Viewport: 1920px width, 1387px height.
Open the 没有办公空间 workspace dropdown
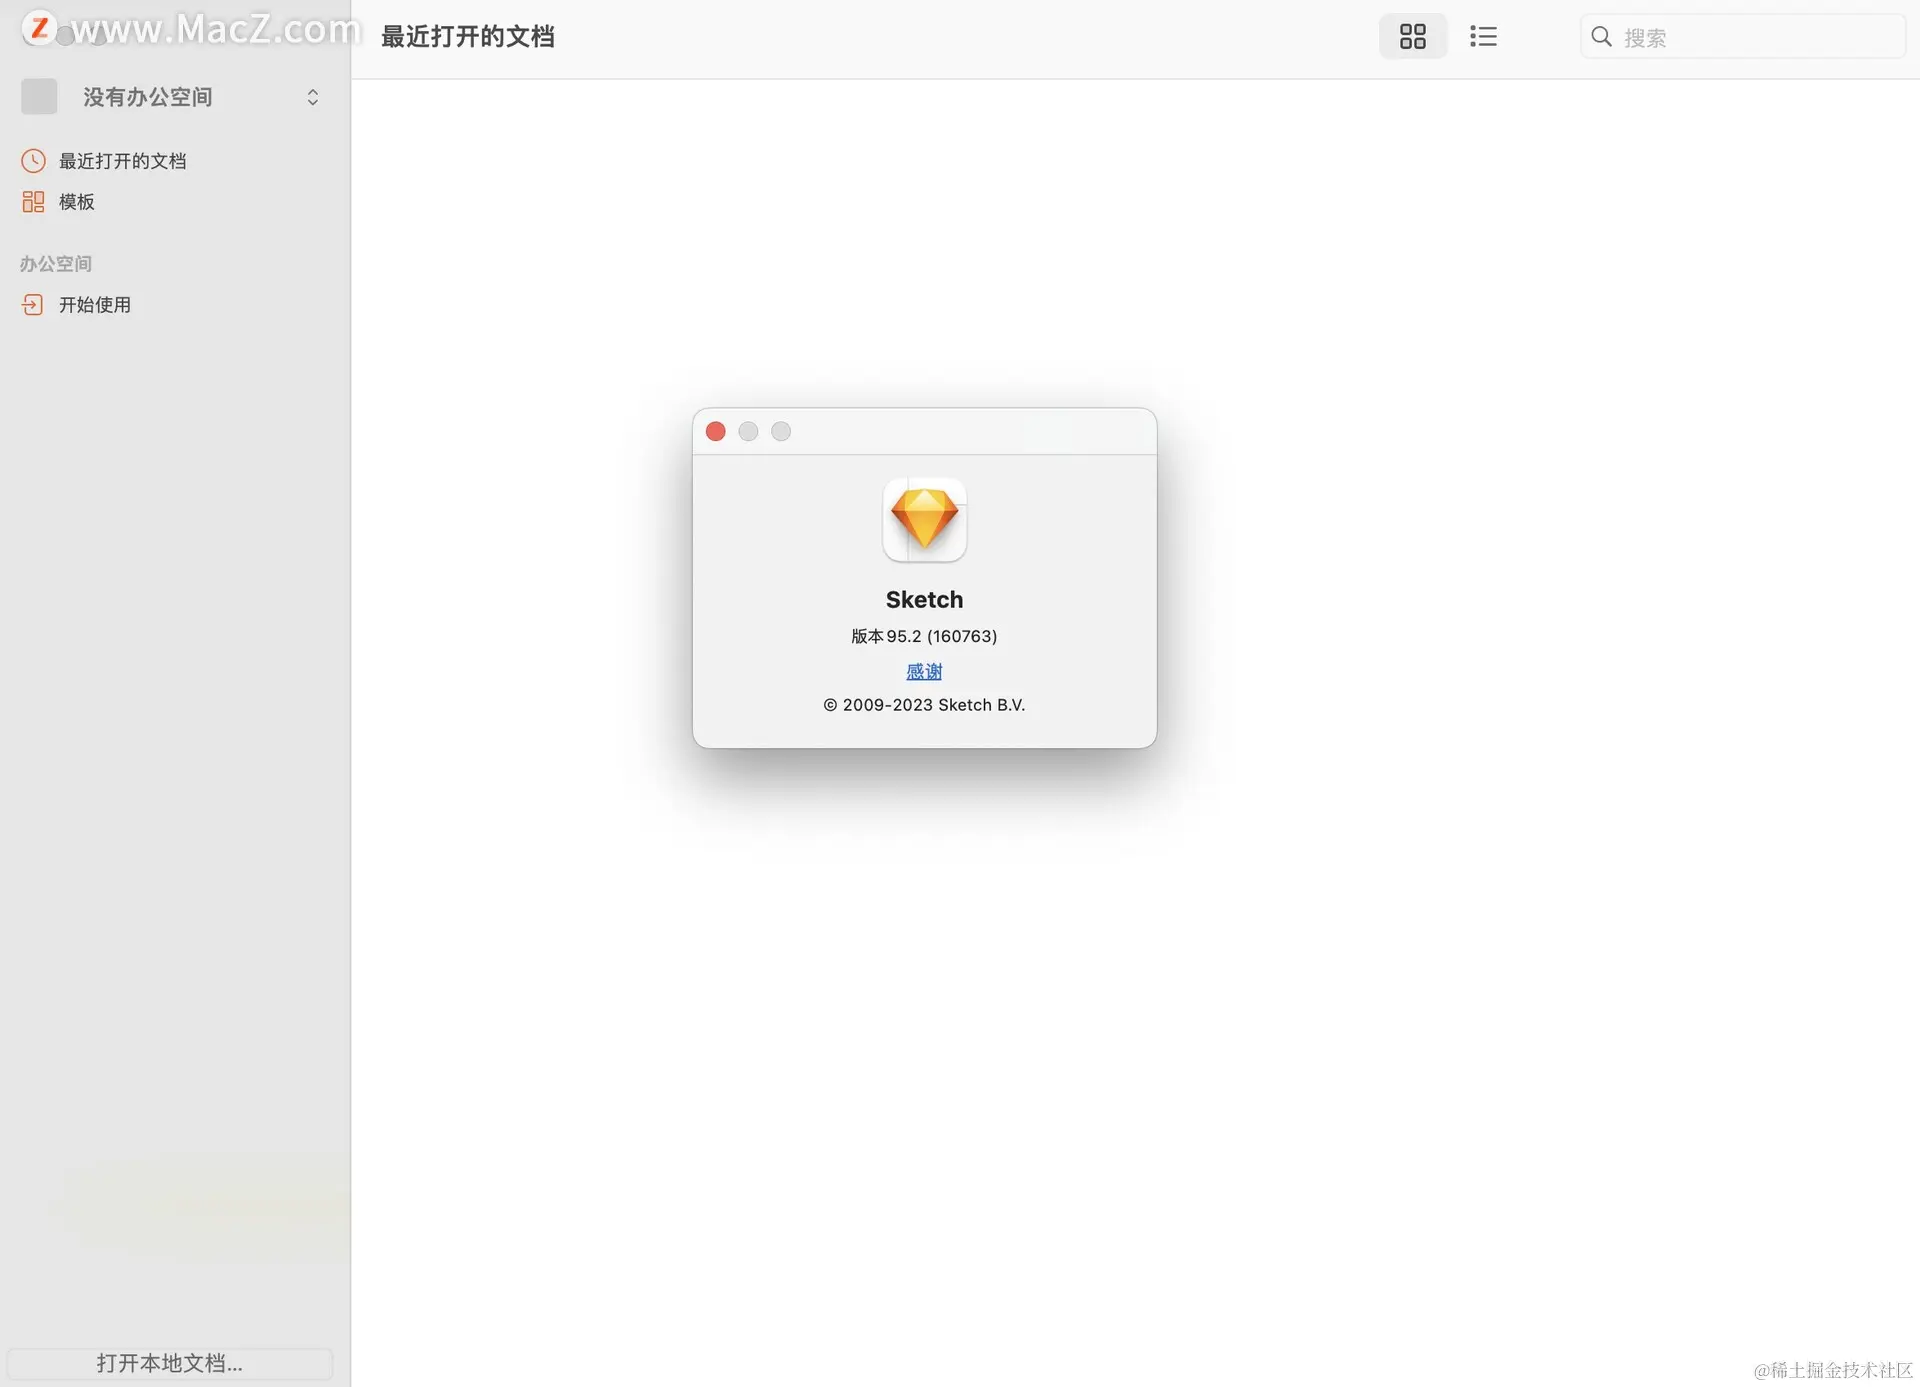tap(148, 97)
